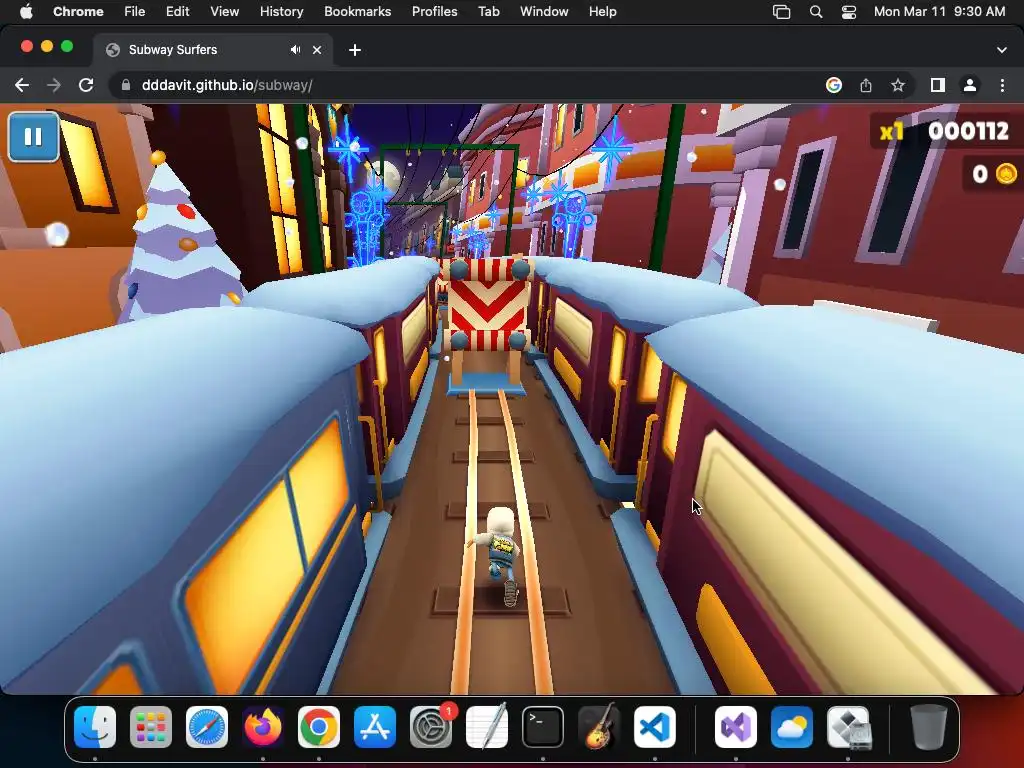1024x768 pixels.
Task: Open the View menu
Action: [x=224, y=11]
